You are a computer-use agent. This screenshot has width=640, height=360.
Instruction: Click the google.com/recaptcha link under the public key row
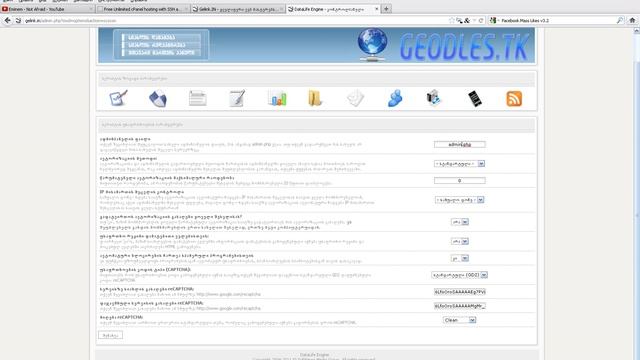click(228, 294)
